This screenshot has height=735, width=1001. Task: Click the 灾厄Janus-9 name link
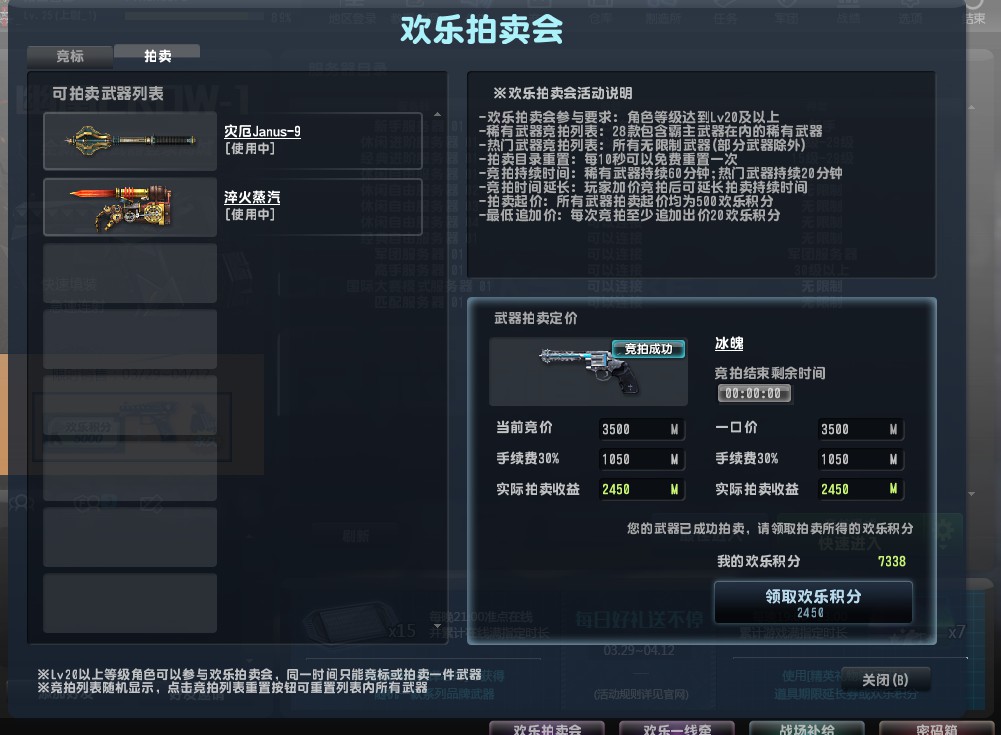click(x=262, y=132)
